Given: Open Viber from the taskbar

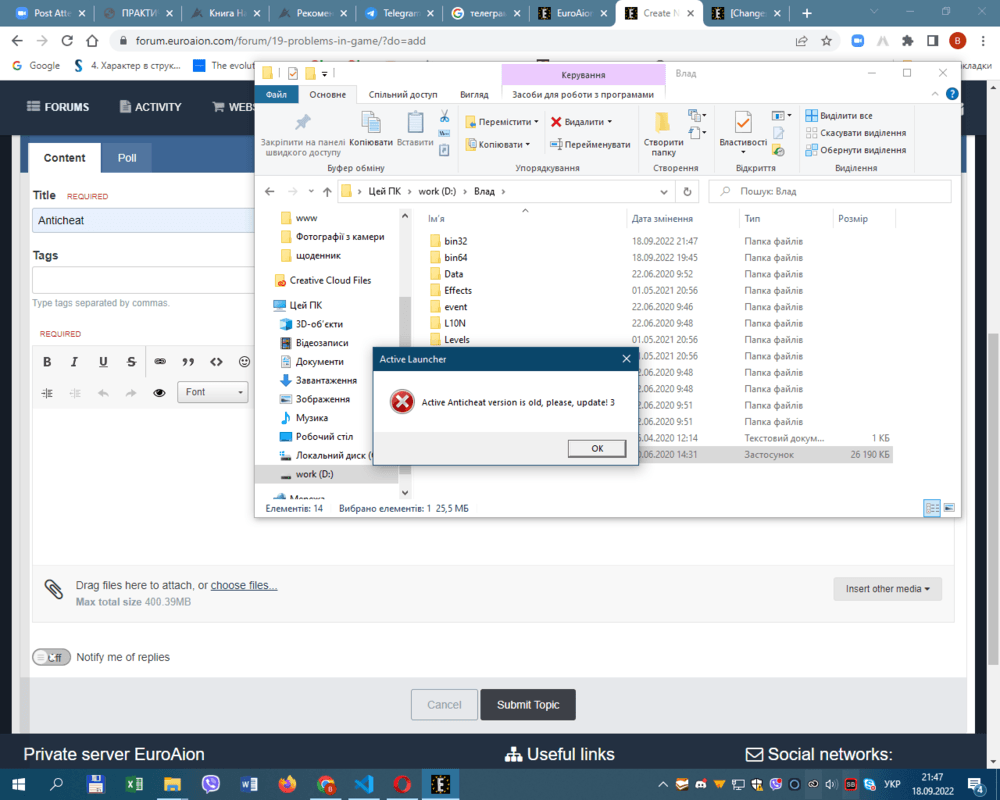Looking at the screenshot, I should click(211, 784).
